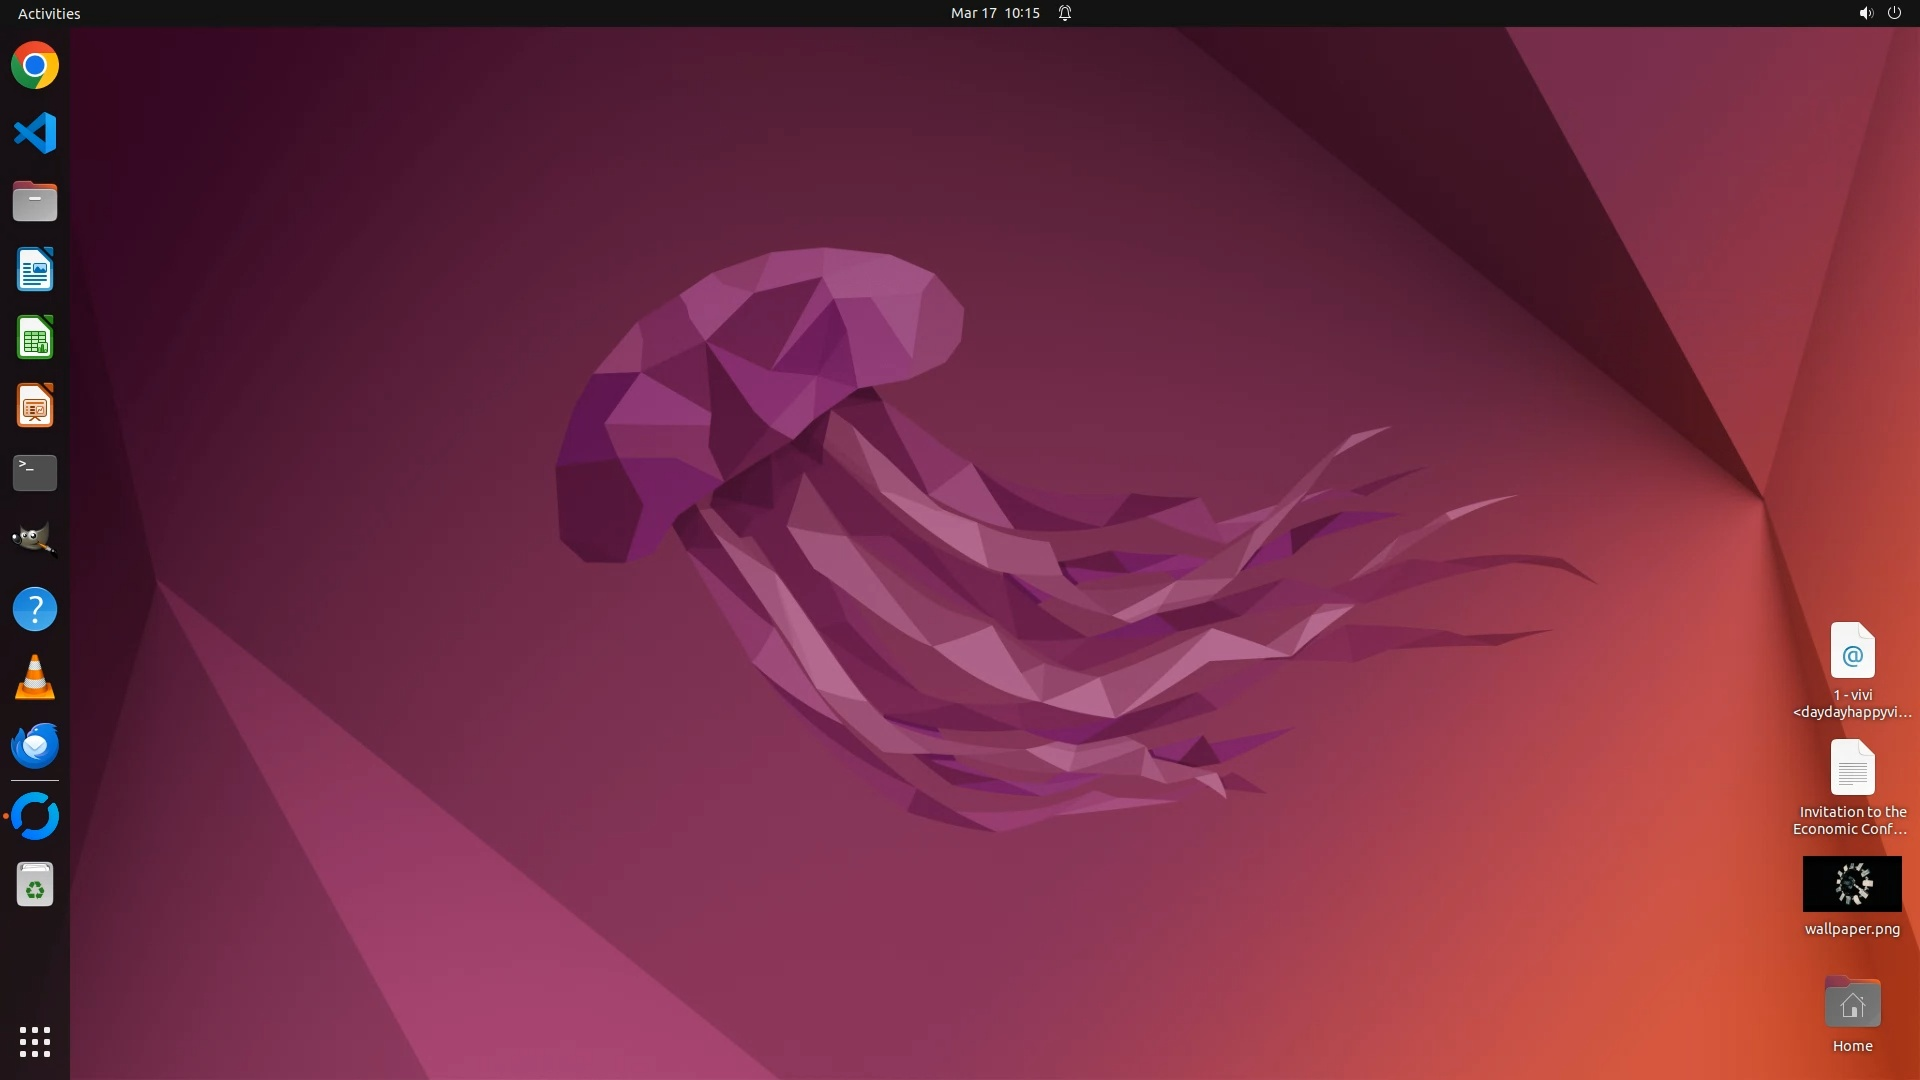
Task: Start LibreOffice Calc spreadsheet
Action: [35, 338]
